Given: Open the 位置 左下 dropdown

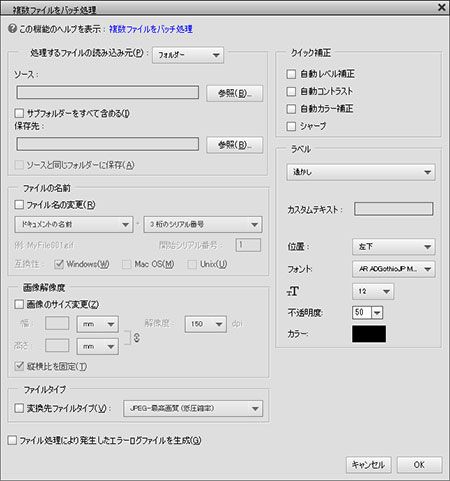Looking at the screenshot, I should [x=393, y=247].
